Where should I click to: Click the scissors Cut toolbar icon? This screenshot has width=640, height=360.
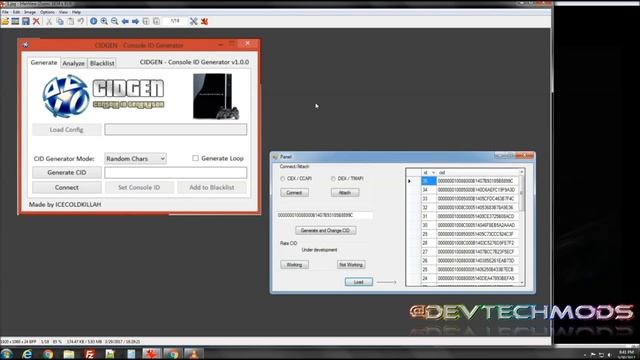49,21
